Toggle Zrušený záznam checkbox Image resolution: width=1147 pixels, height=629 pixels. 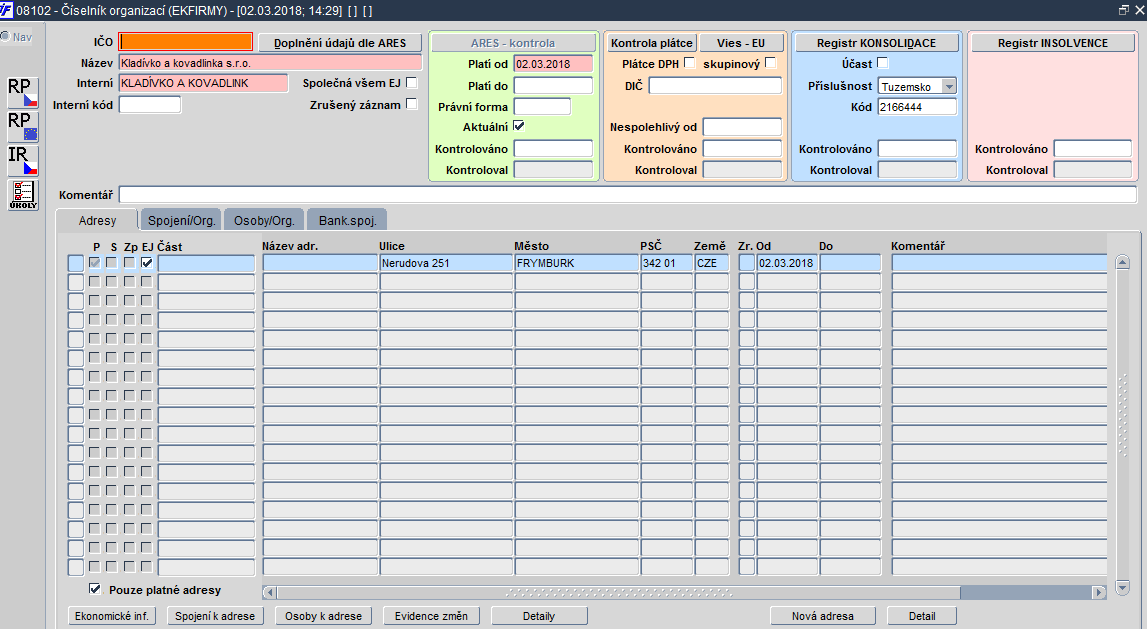click(x=412, y=104)
